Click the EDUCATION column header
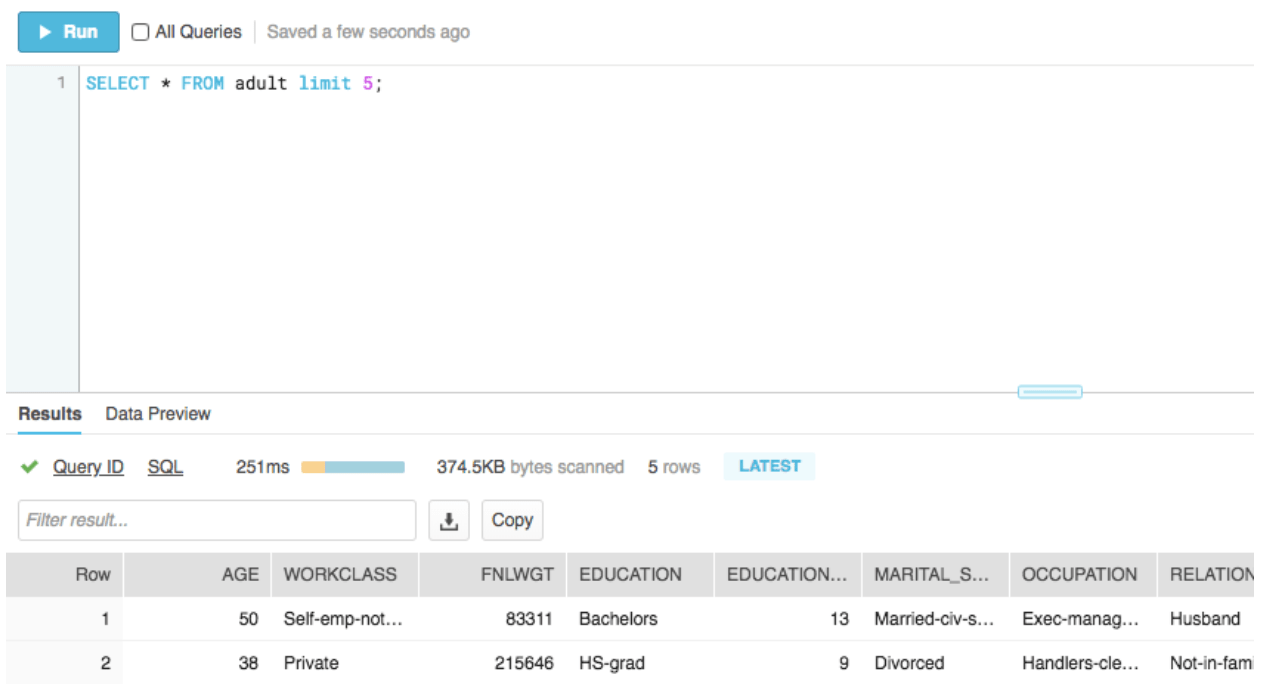1264x694 pixels. [640, 575]
